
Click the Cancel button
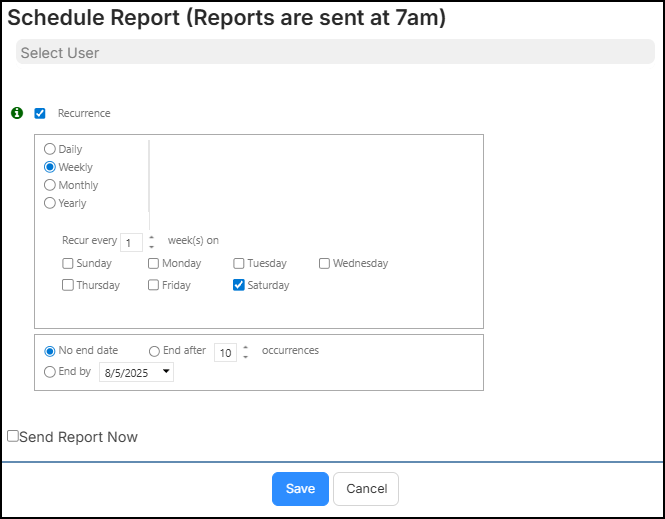pyautogui.click(x=366, y=489)
